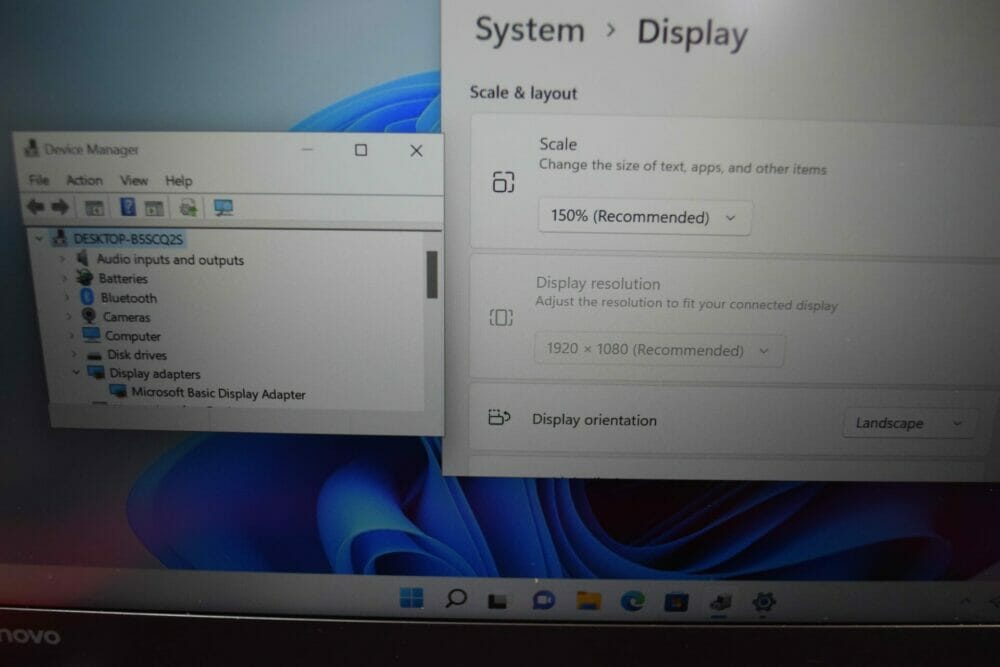The image size is (1000, 667).
Task: Click the Device Manager vertical scrollbar thumb
Action: coord(432,274)
